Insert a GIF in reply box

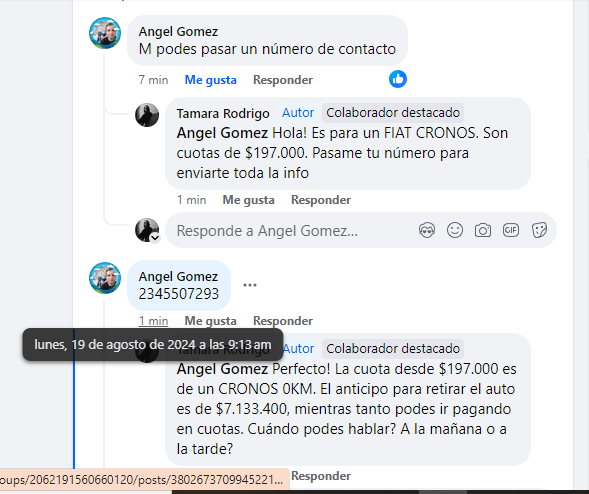click(x=511, y=230)
